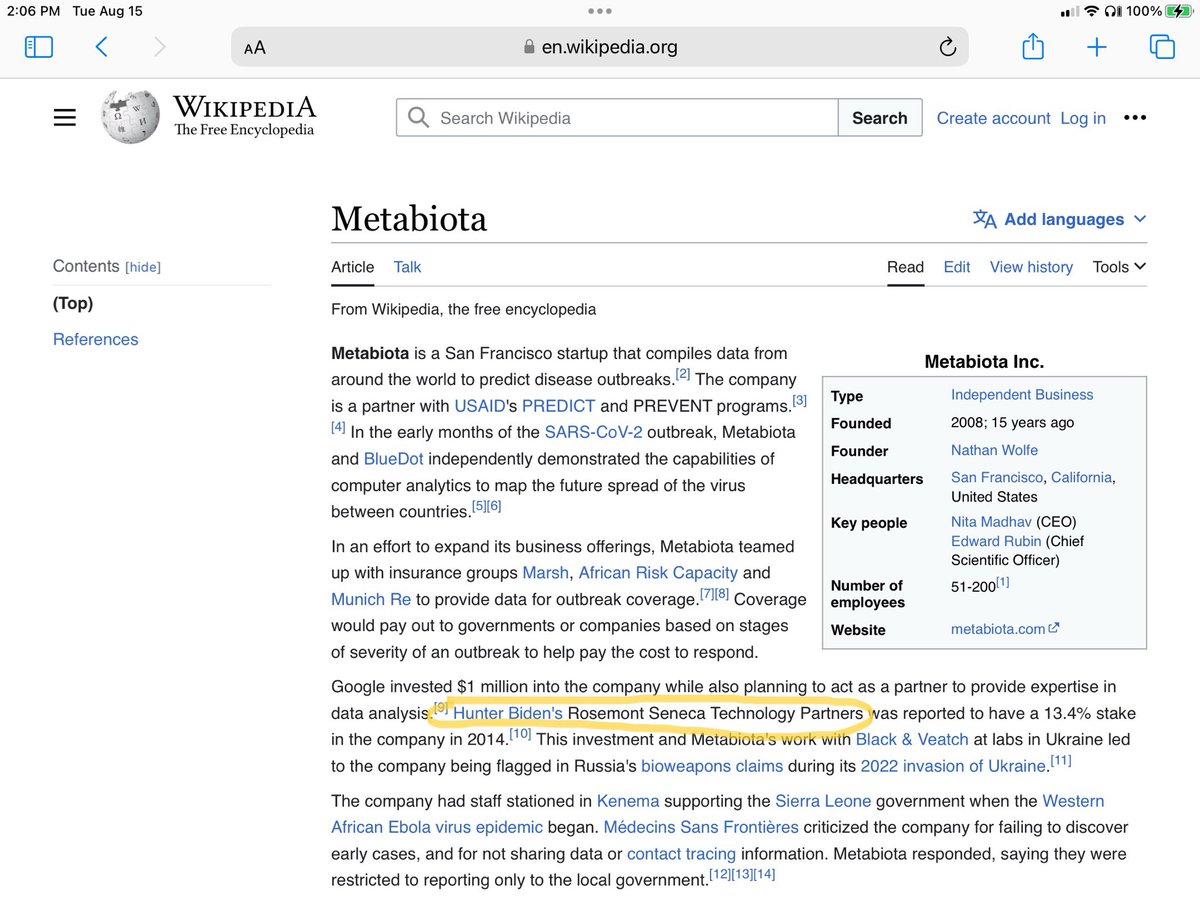Open the Marsh insurance link
Screen dimensions: 1200x900
[546, 573]
